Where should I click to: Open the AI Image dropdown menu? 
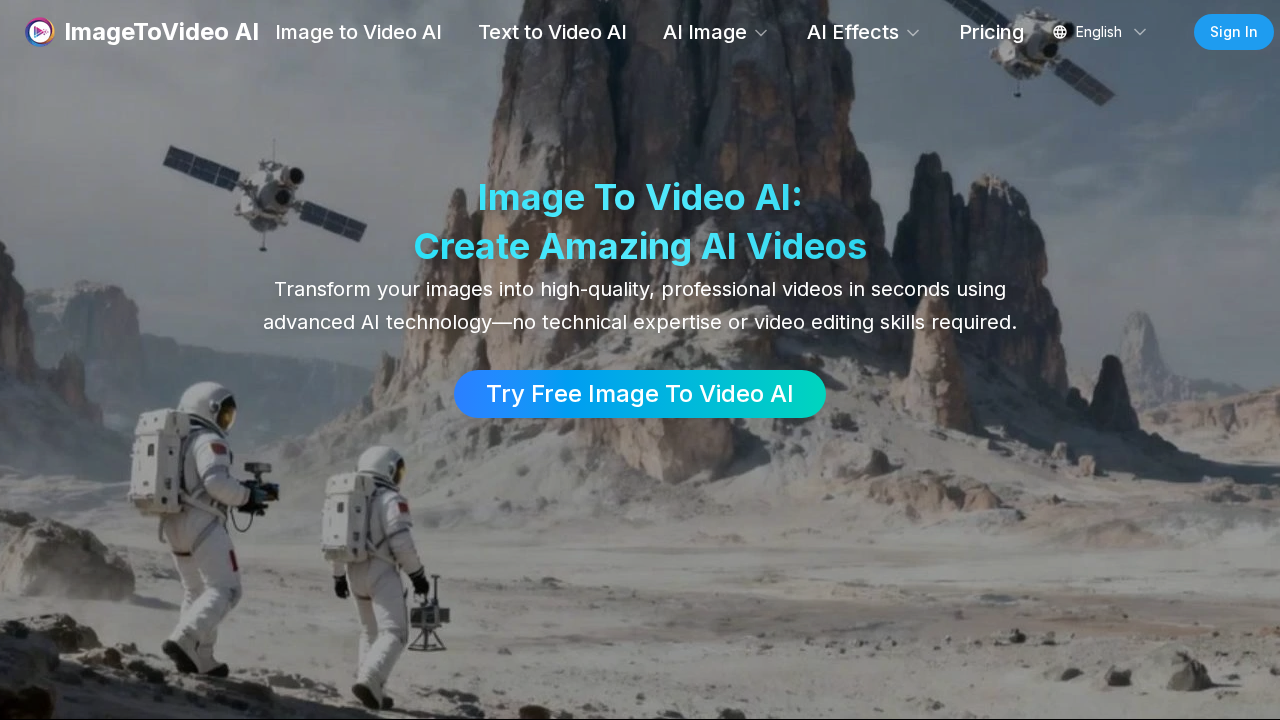[x=705, y=32]
